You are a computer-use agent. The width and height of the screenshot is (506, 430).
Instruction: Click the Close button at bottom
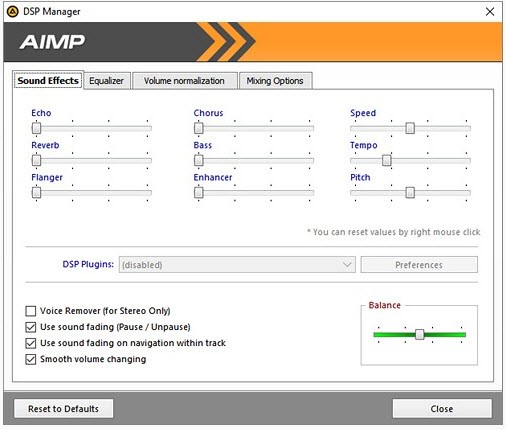(442, 409)
